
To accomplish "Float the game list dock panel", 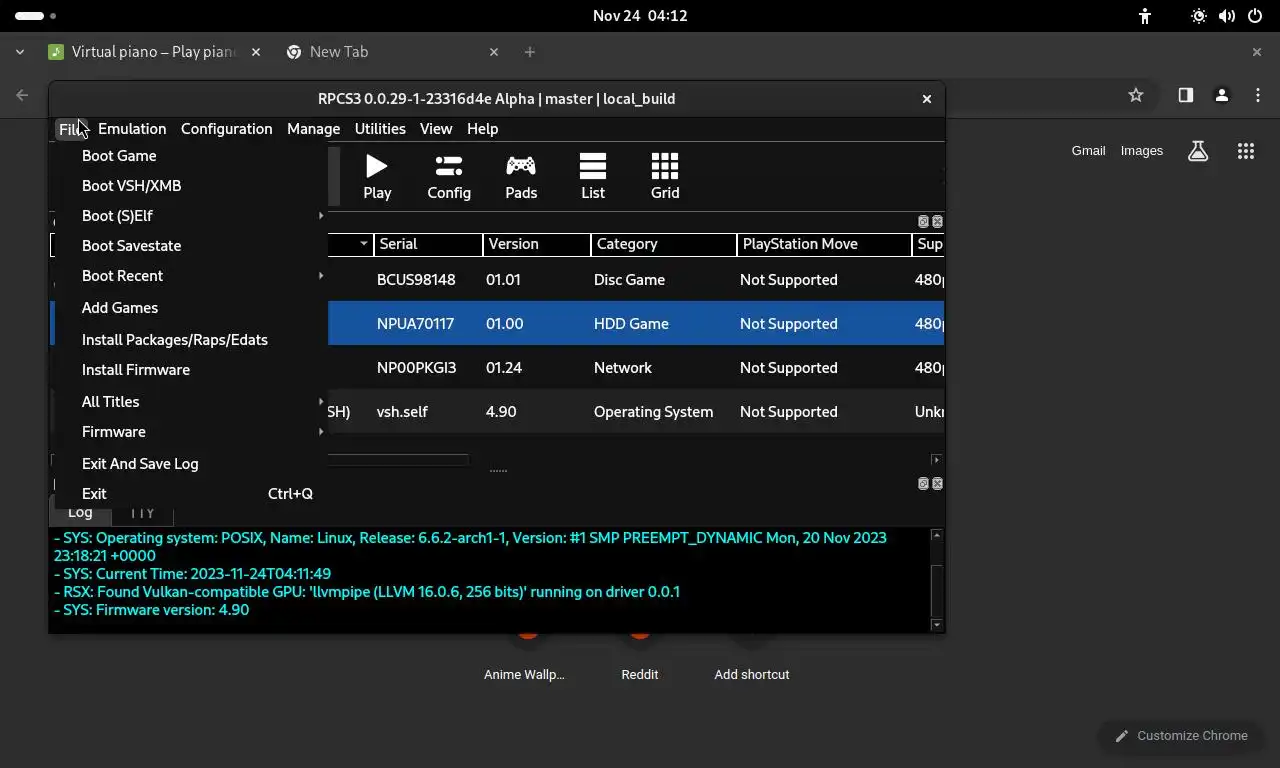I will pos(923,222).
